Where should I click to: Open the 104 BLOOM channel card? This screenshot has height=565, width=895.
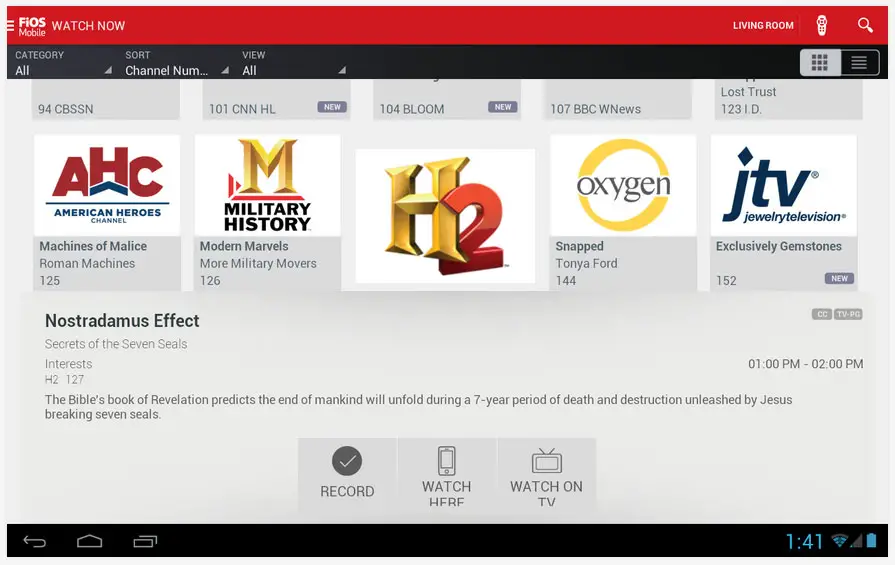[x=447, y=100]
